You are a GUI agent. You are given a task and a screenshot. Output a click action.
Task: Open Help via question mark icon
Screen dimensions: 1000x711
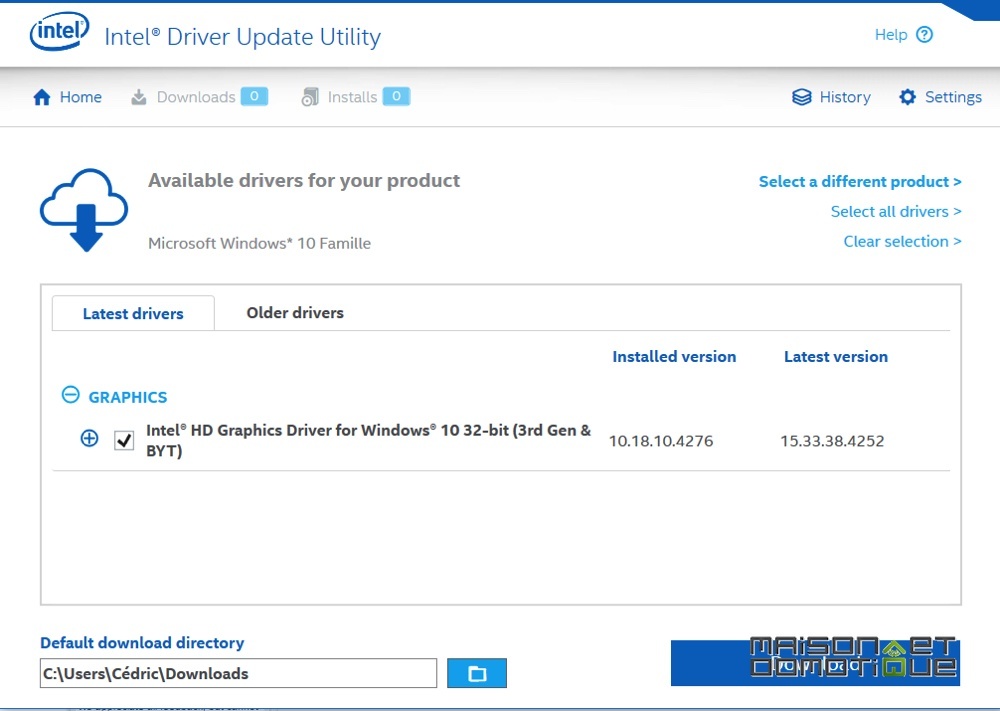(x=924, y=34)
